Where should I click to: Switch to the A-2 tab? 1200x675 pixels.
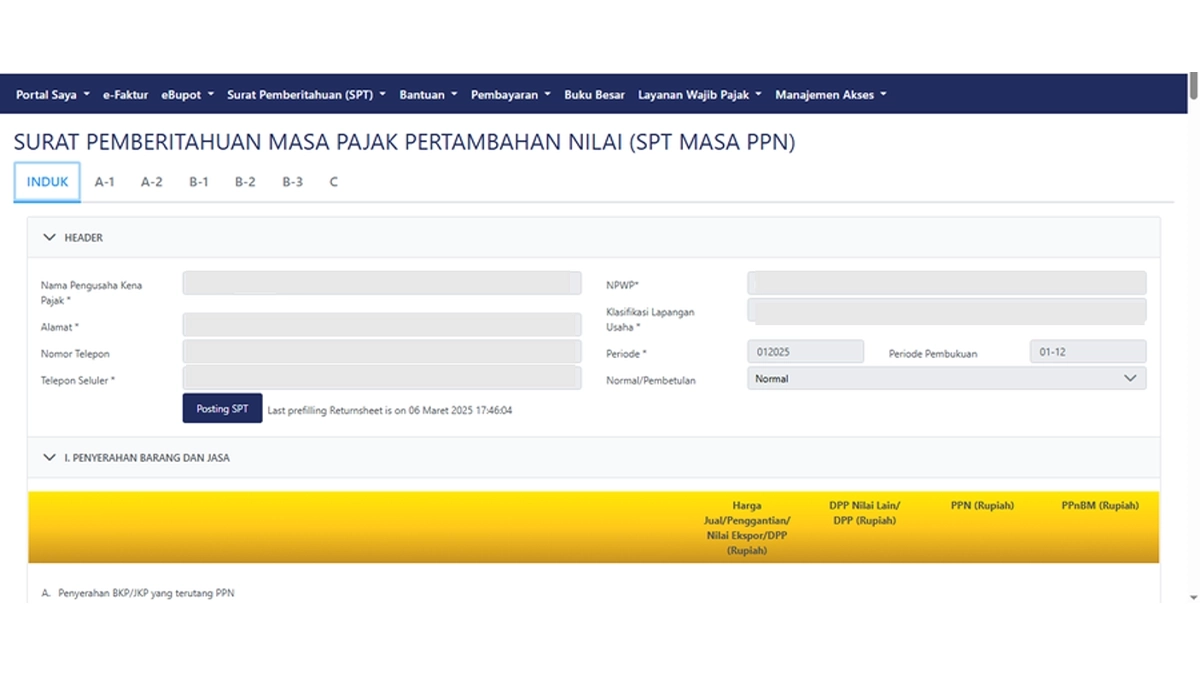(x=151, y=182)
